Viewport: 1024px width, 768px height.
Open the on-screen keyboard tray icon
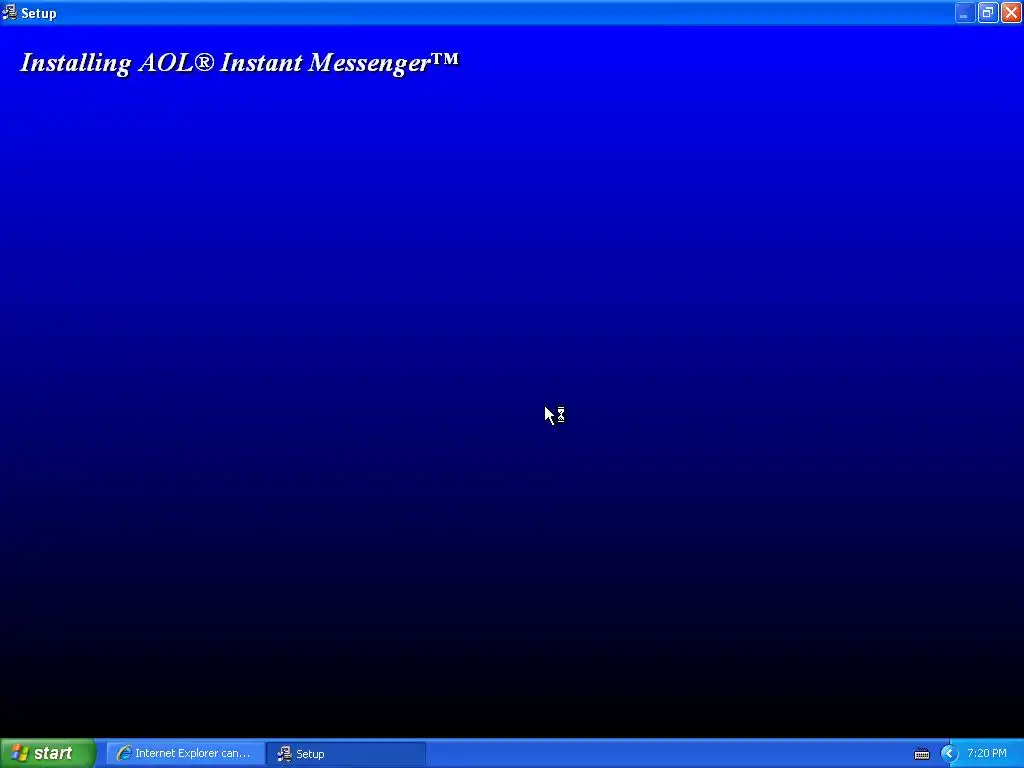(x=921, y=754)
